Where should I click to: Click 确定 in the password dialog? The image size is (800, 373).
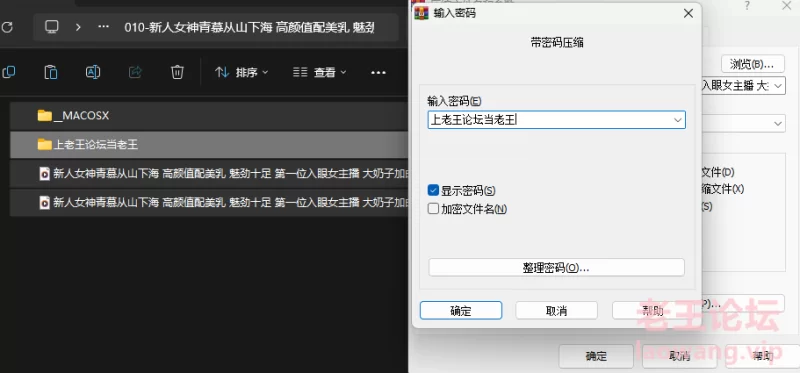click(461, 310)
